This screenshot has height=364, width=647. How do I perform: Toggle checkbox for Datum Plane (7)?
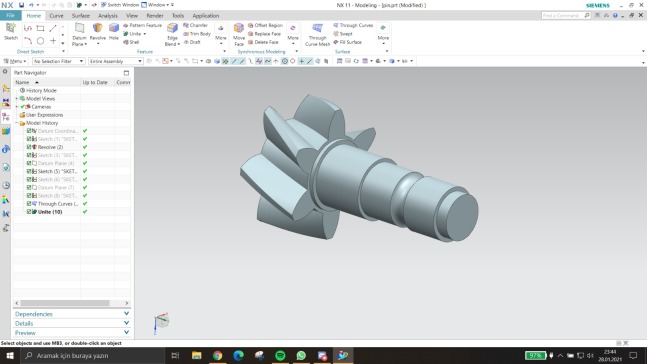point(29,187)
